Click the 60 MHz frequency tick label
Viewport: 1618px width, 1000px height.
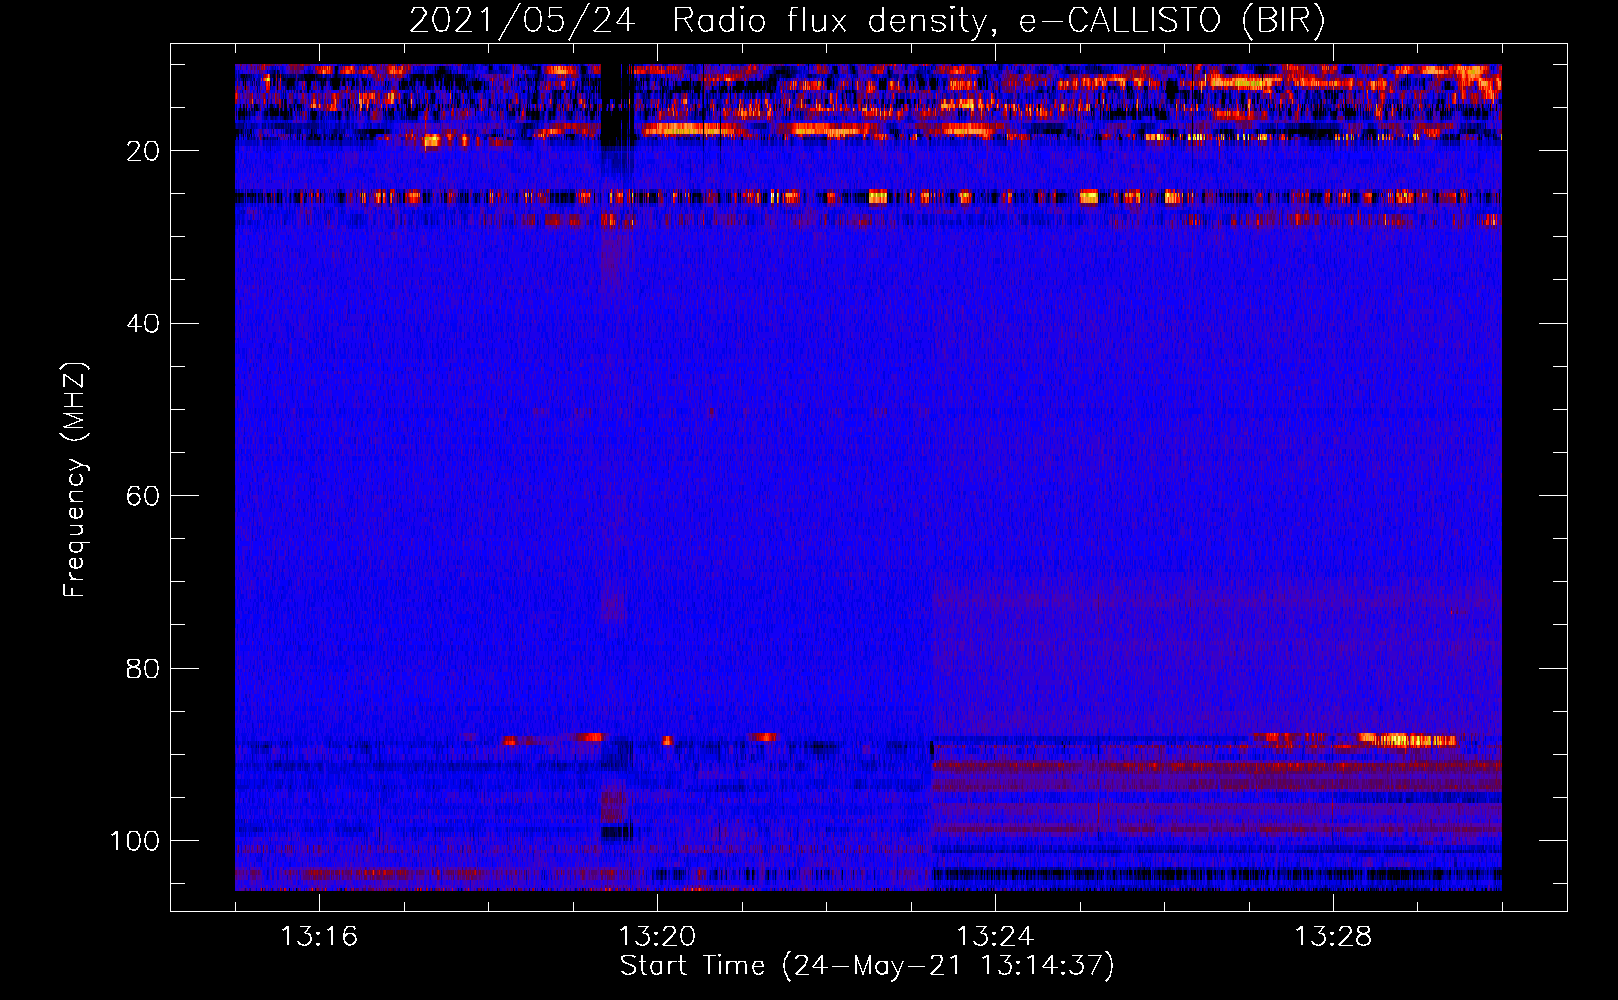[x=143, y=496]
